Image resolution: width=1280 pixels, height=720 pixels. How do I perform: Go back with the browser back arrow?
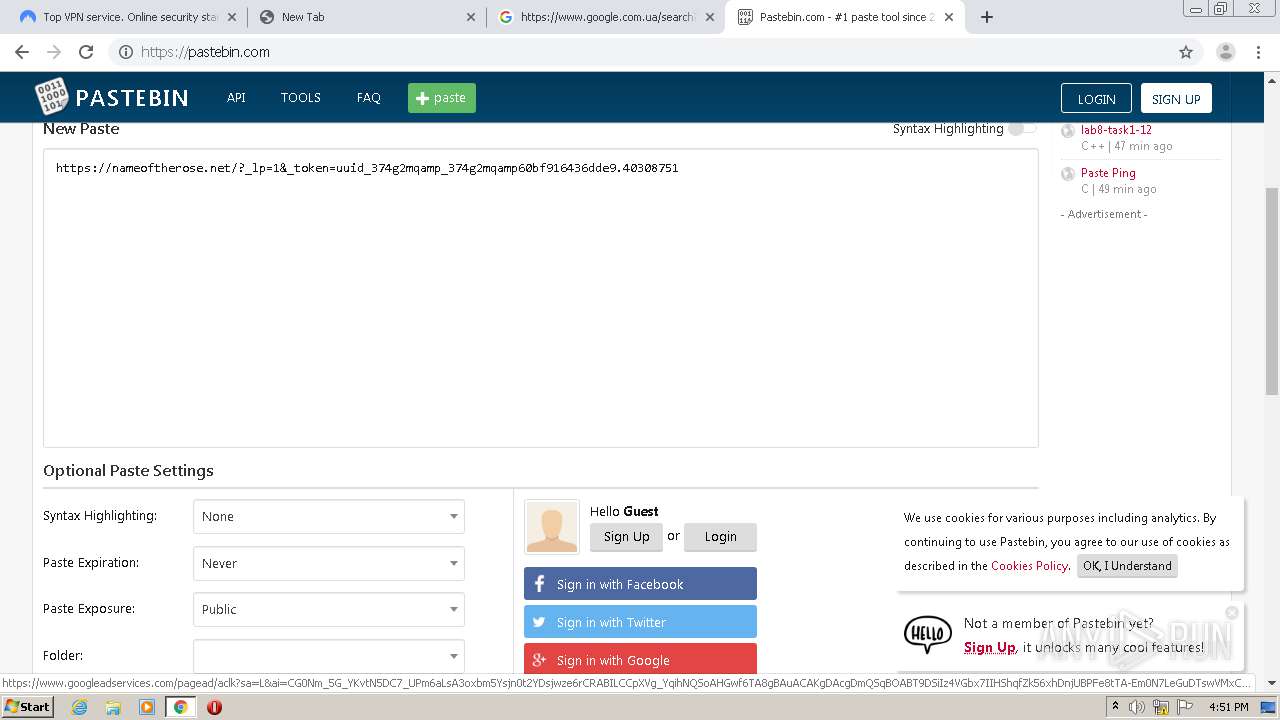[22, 52]
